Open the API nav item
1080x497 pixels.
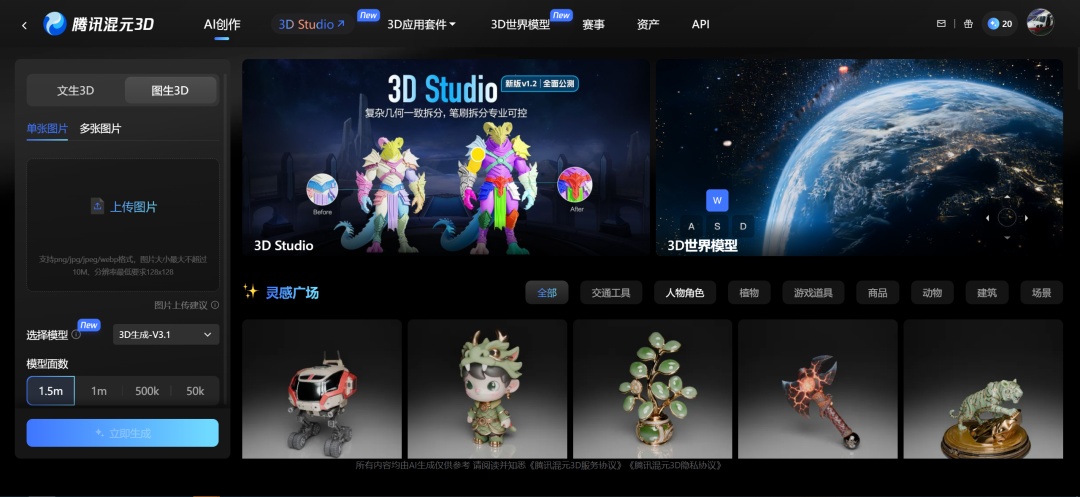700,24
